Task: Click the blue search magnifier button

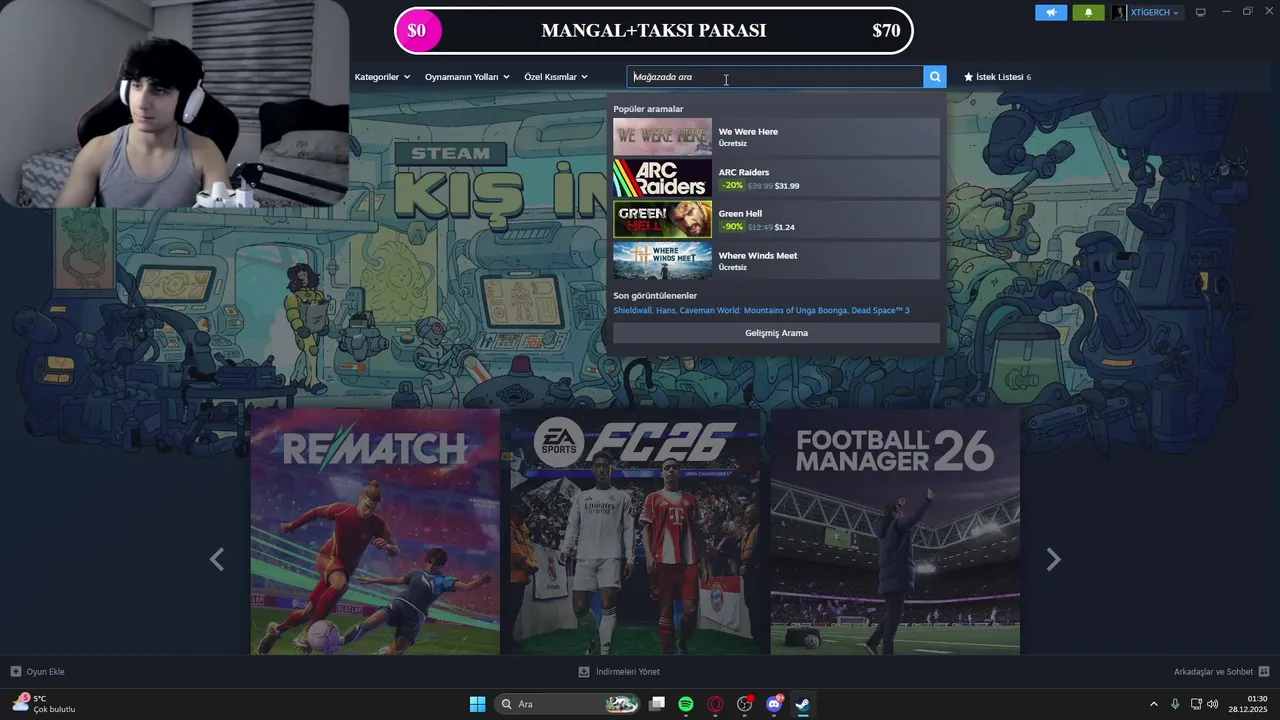Action: point(935,77)
